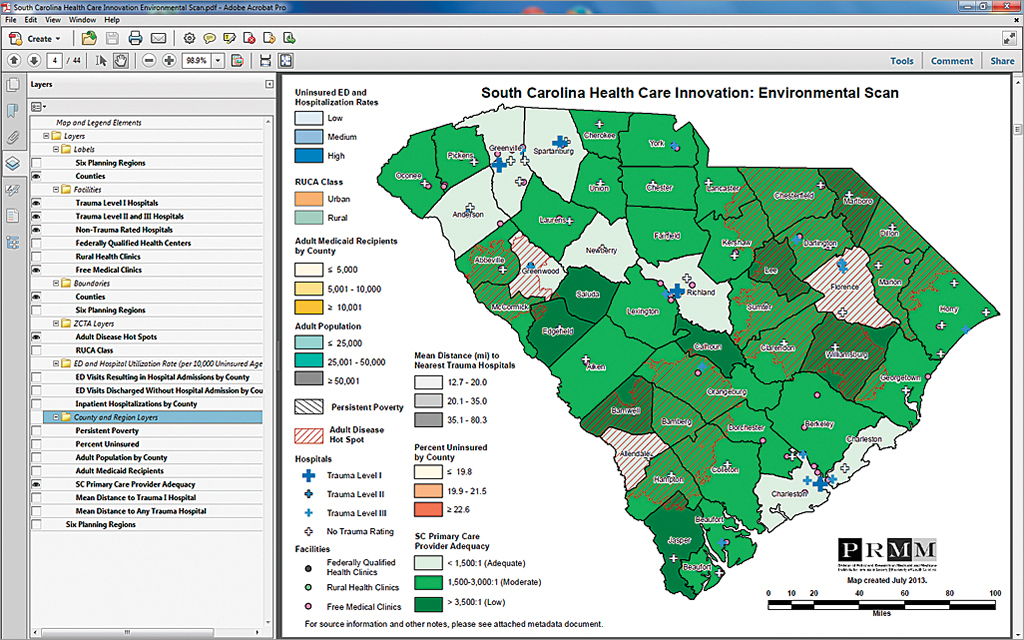
Task: Click the Save floppy disk icon
Action: [x=112, y=39]
